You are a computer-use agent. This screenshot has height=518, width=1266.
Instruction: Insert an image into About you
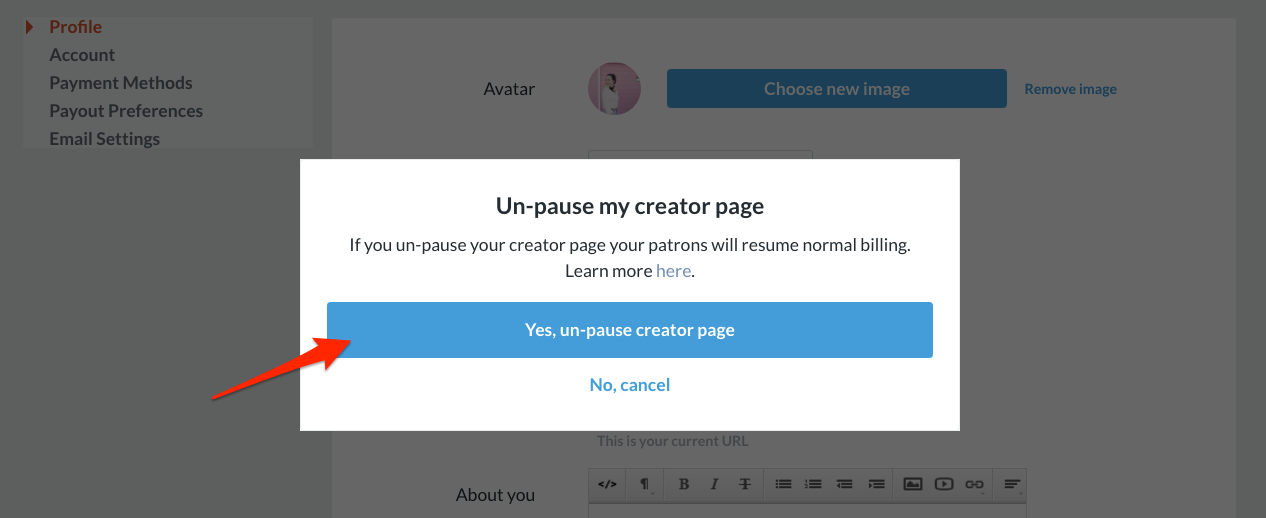(x=912, y=484)
